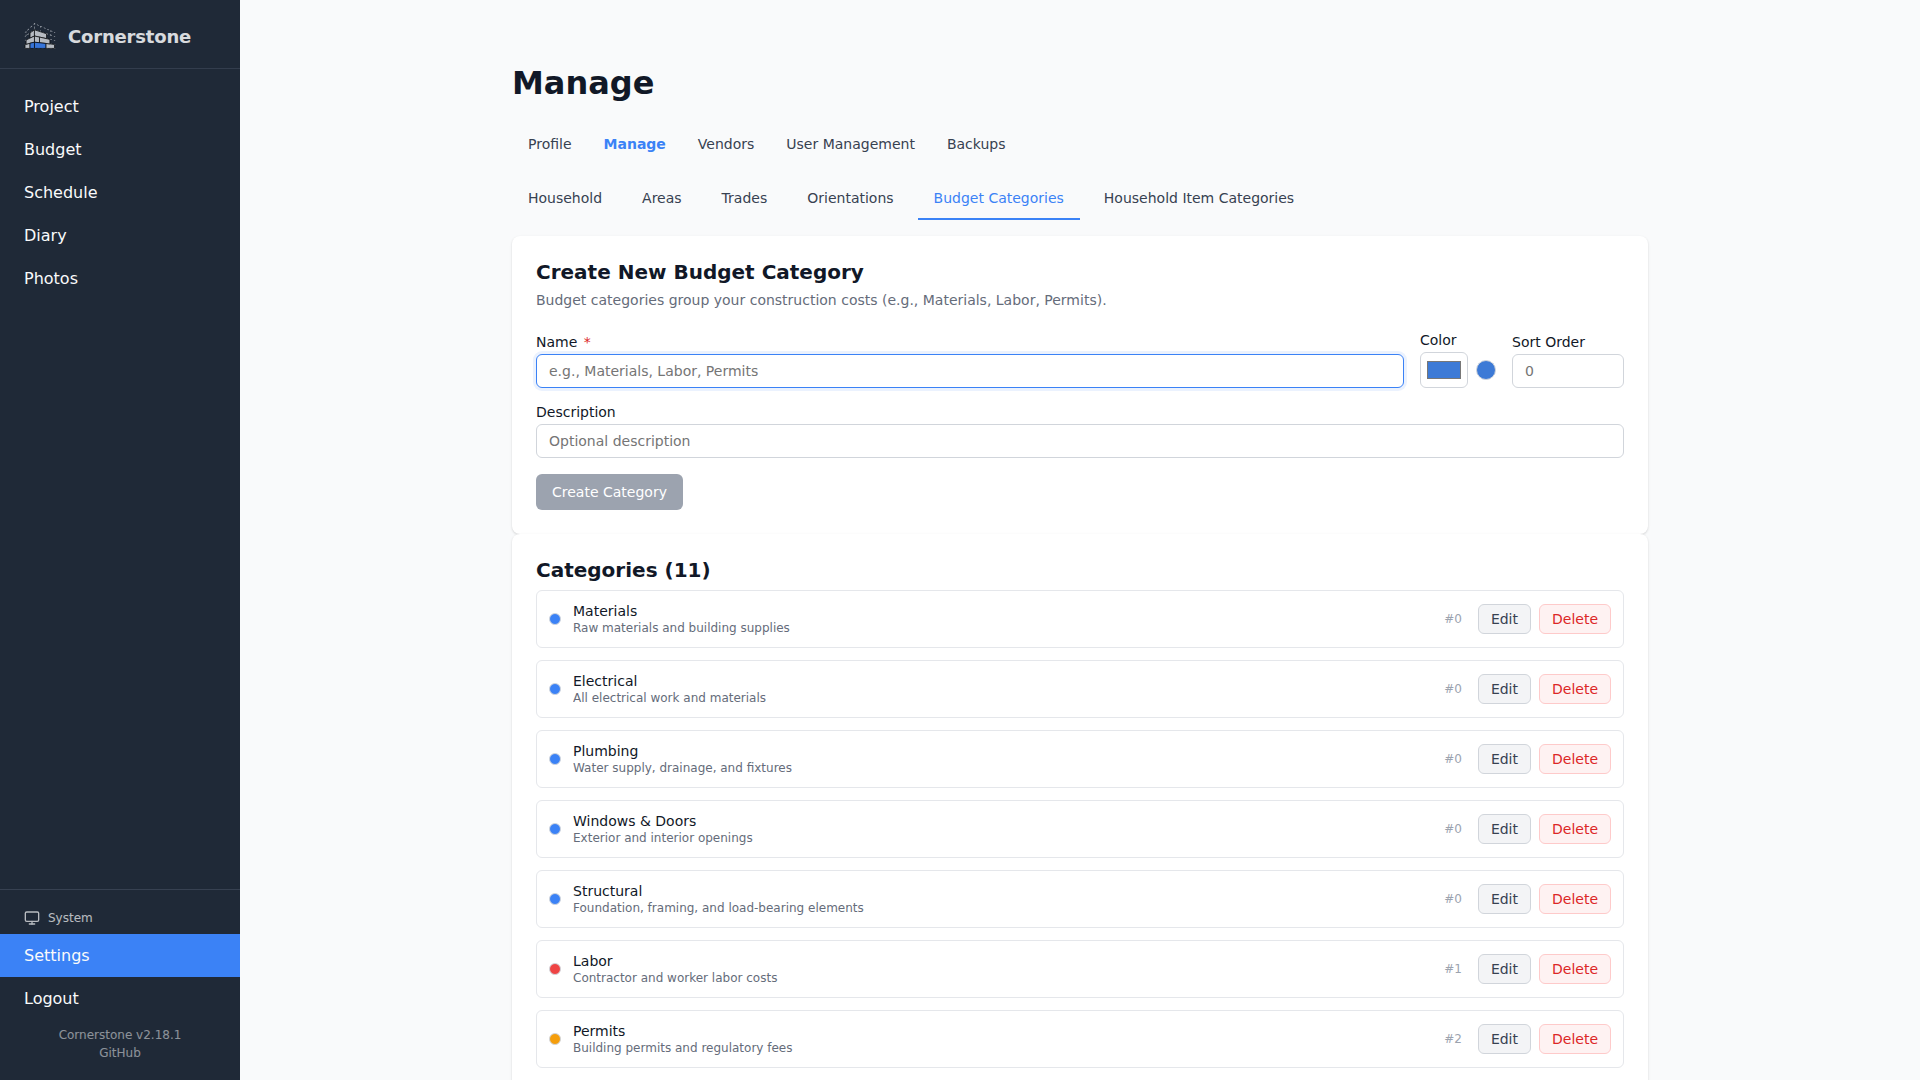Open Photos from the sidebar
The width and height of the screenshot is (1920, 1080).
[x=120, y=278]
